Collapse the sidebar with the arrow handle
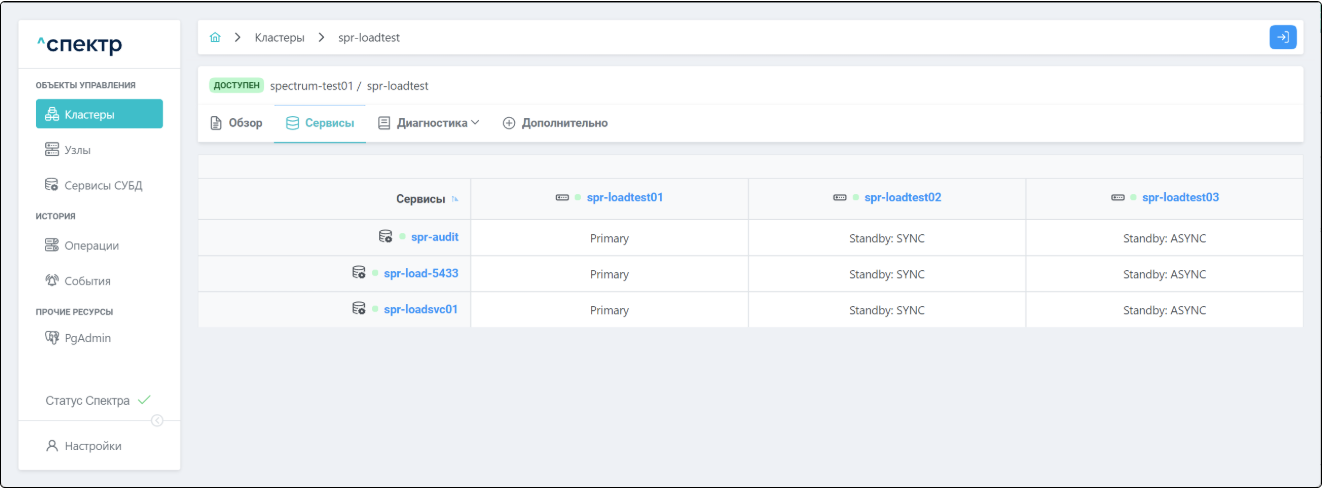The image size is (1322, 489). (x=157, y=421)
